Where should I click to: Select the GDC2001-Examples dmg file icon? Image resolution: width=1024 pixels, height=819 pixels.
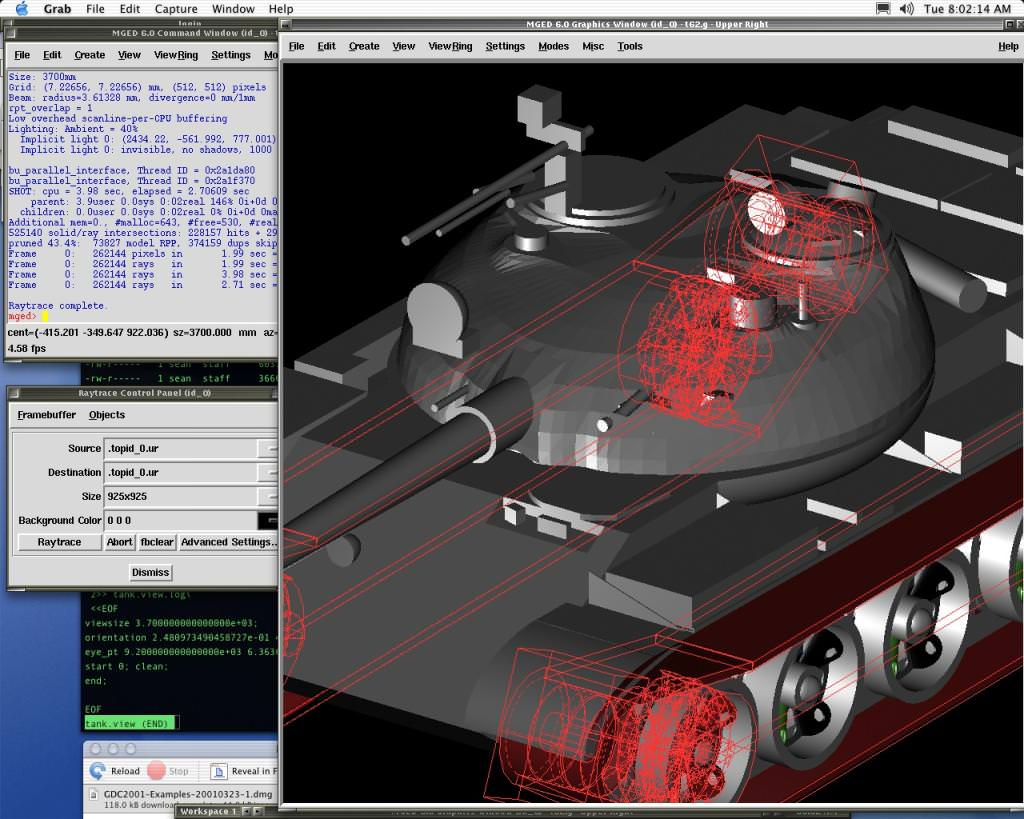[94, 795]
